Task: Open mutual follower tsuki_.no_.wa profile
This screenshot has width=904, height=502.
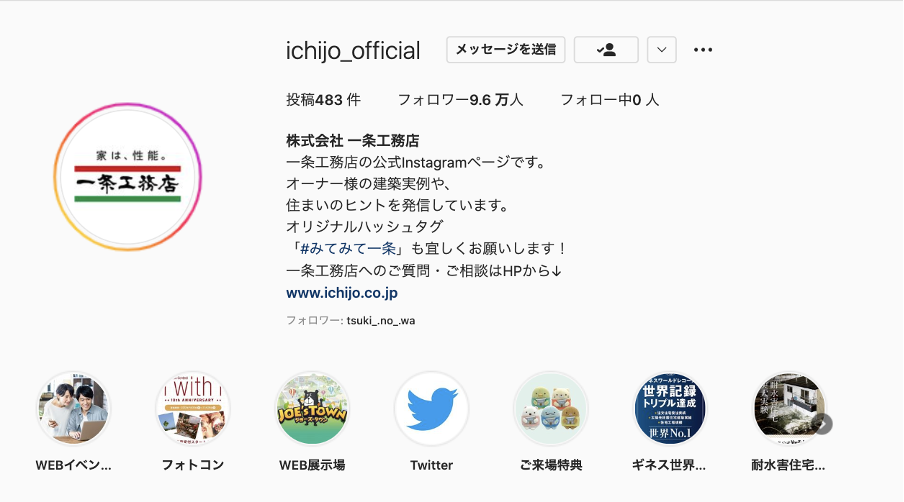Action: [381, 320]
